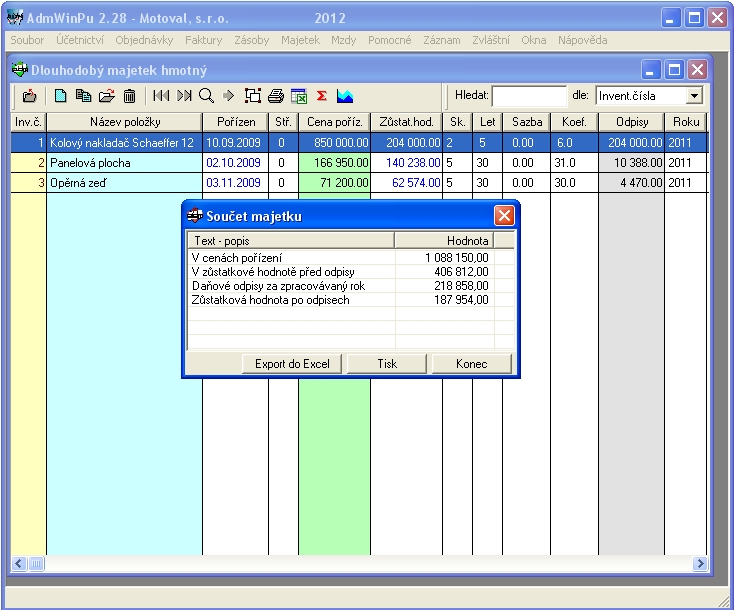Click the Text - popis column header

(x=291, y=241)
